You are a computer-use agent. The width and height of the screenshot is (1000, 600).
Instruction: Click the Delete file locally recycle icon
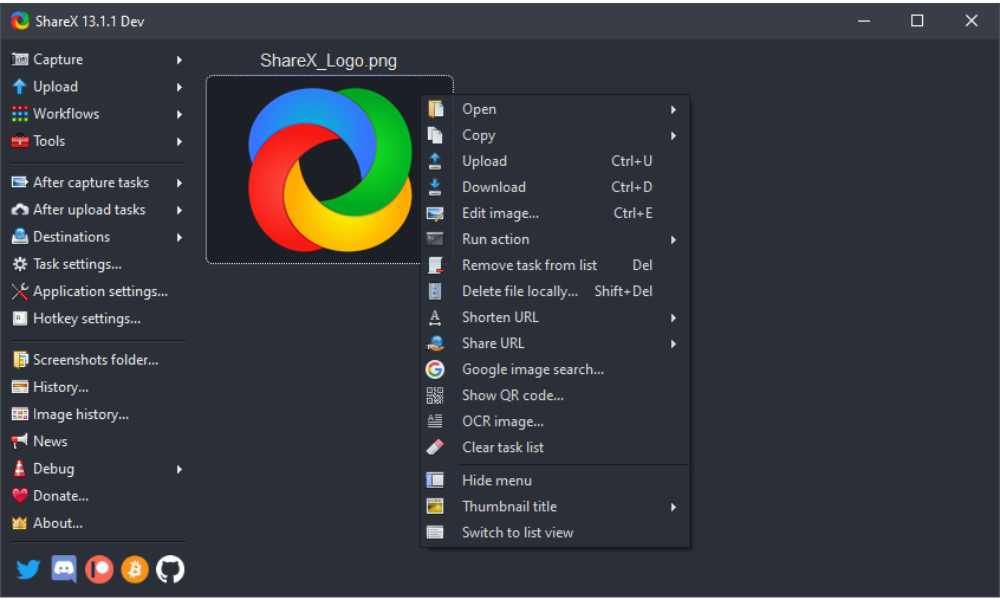coord(435,291)
